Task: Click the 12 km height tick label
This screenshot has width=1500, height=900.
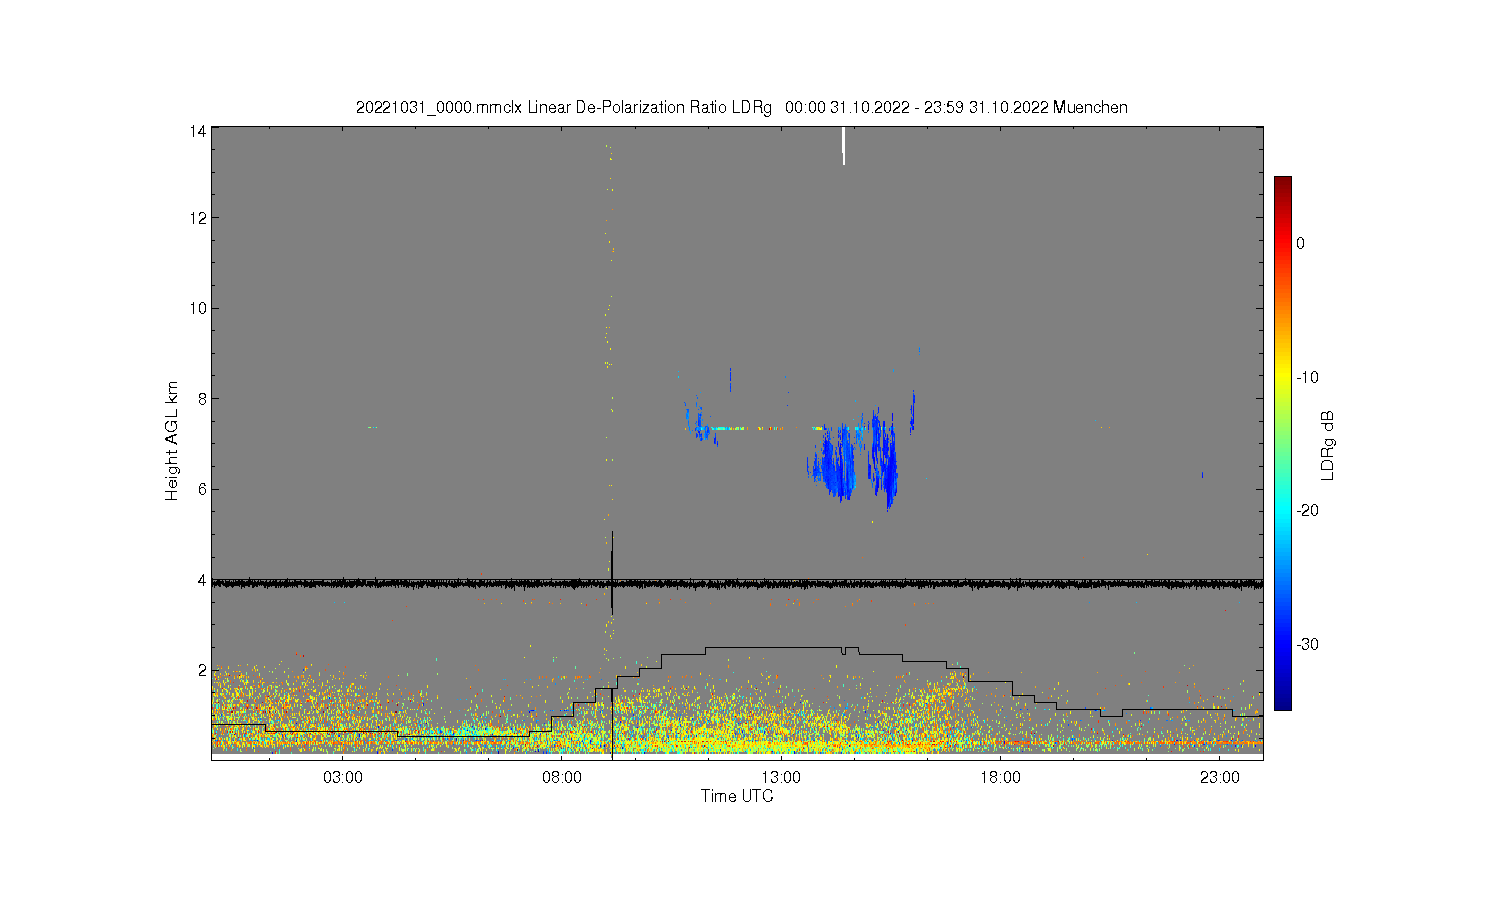Action: click(x=198, y=218)
